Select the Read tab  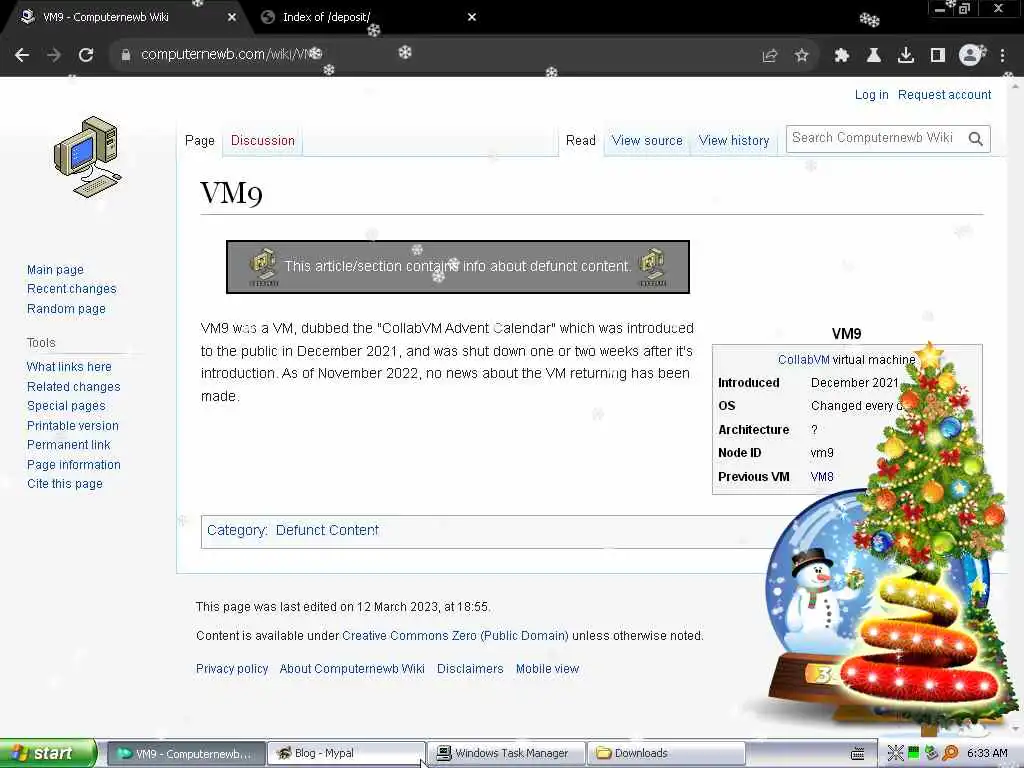tap(581, 141)
